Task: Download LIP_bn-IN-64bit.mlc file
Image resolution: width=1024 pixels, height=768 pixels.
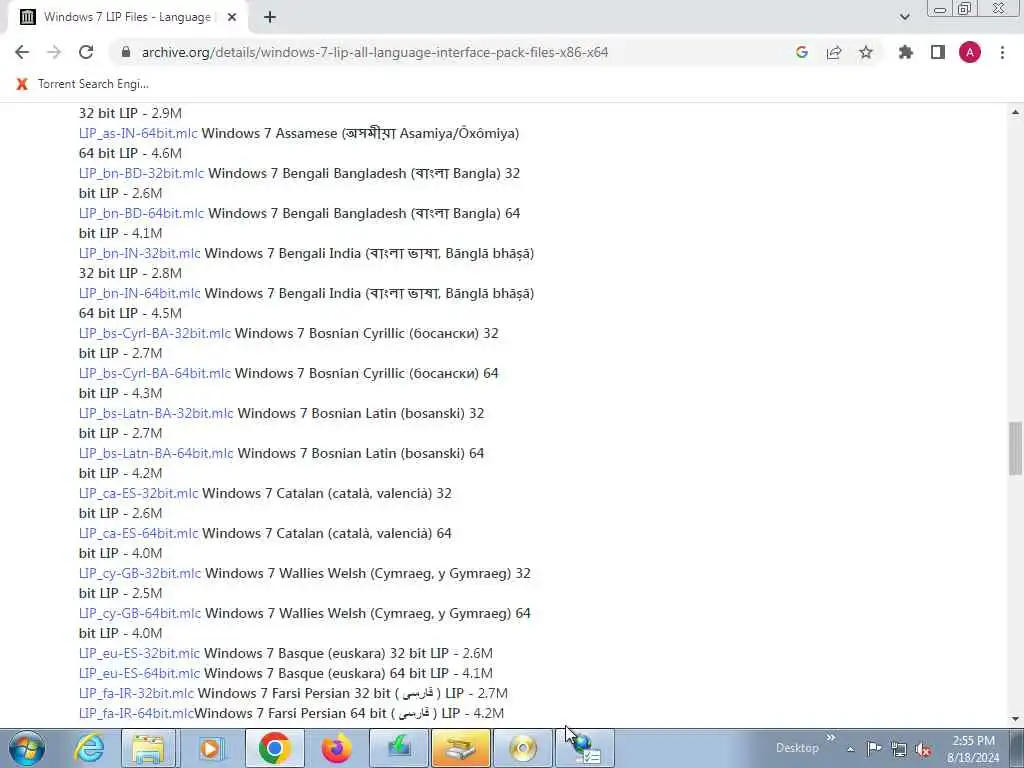Action: pyautogui.click(x=139, y=293)
